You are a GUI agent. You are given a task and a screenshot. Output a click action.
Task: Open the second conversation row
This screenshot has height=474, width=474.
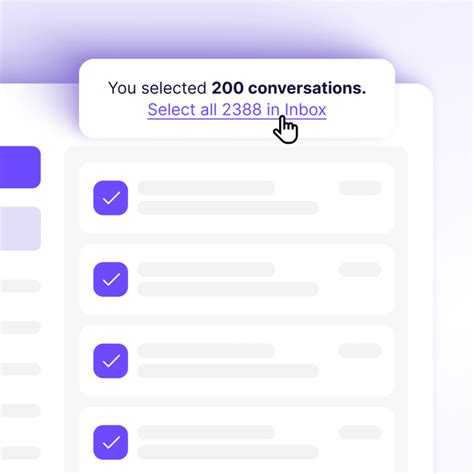[237, 279]
